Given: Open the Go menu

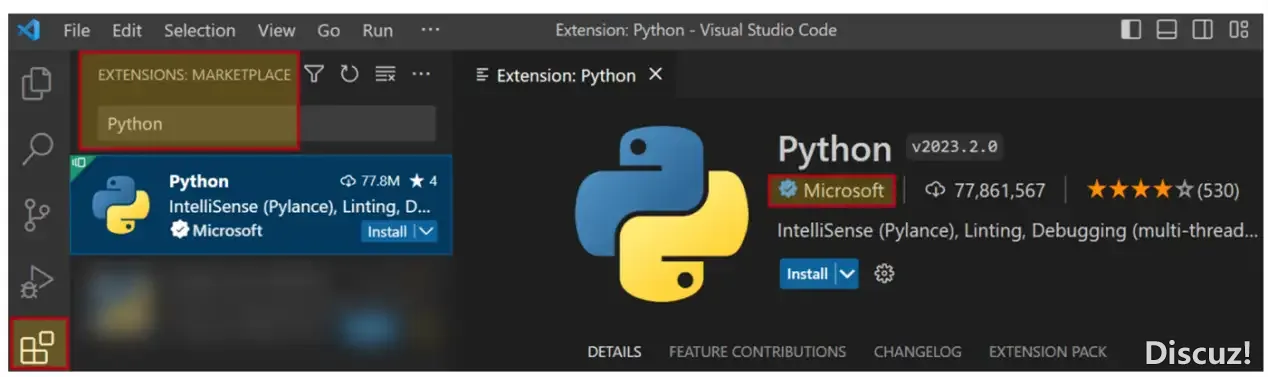Looking at the screenshot, I should [329, 30].
